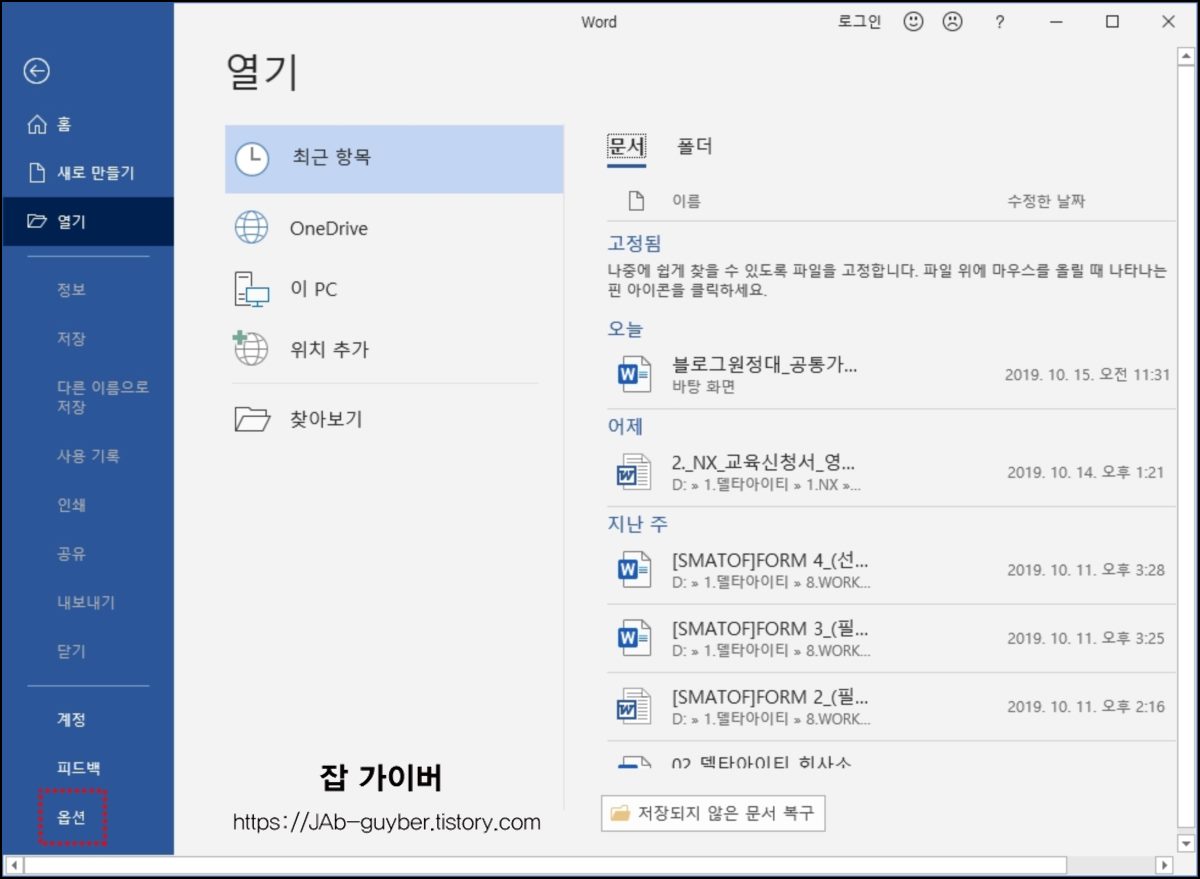Select 내보내기 in the sidebar
This screenshot has width=1200, height=879.
coord(87,603)
